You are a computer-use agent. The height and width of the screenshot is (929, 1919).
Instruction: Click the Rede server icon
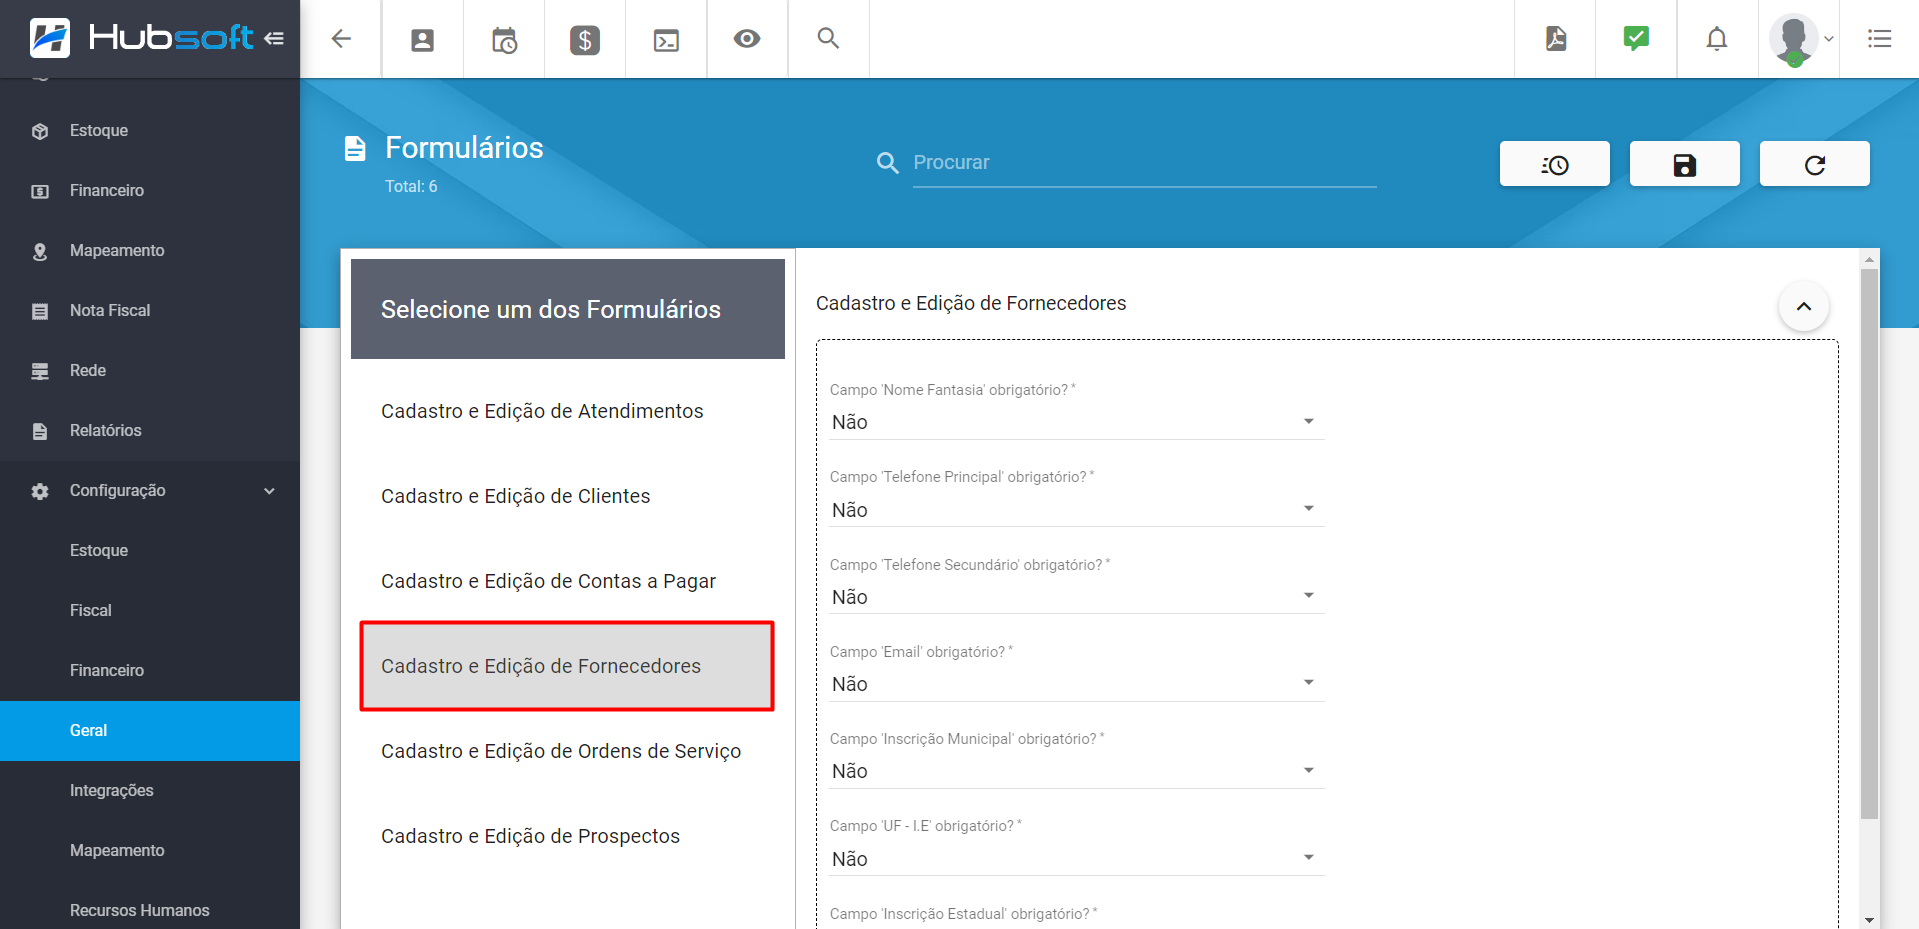pyautogui.click(x=40, y=371)
